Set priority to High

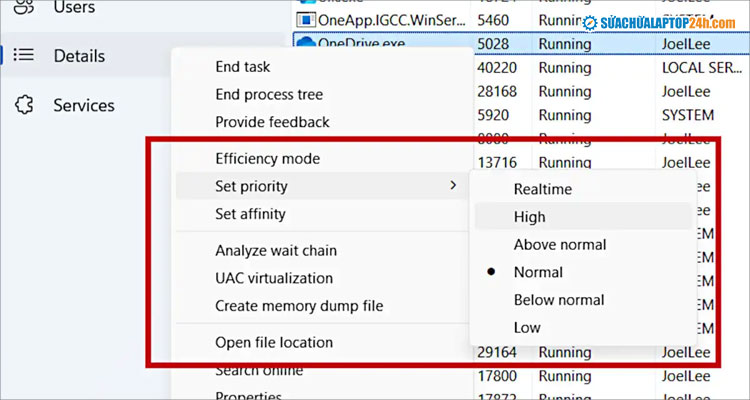[529, 216]
